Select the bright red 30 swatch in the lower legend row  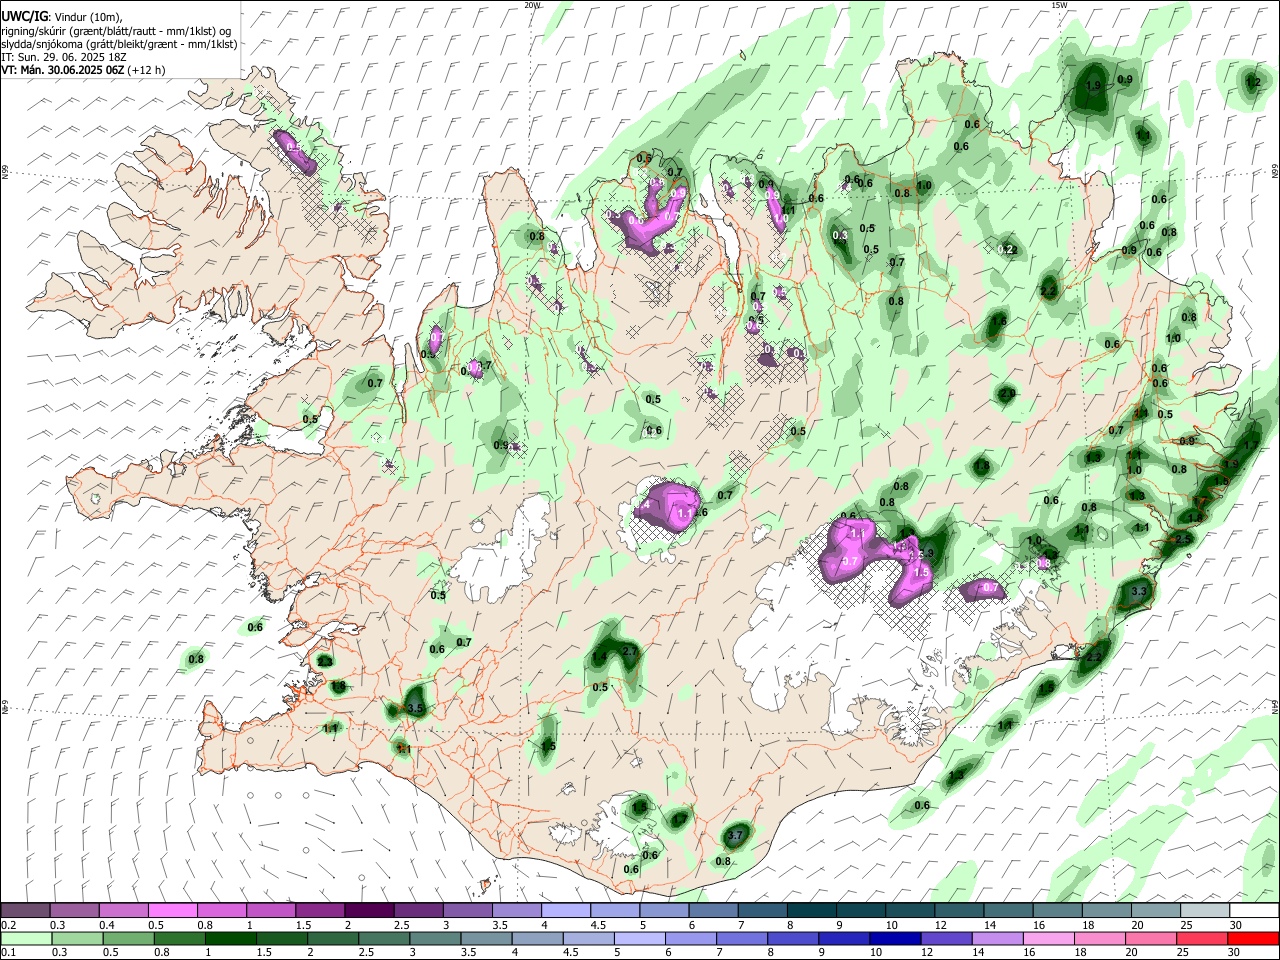[1253, 938]
